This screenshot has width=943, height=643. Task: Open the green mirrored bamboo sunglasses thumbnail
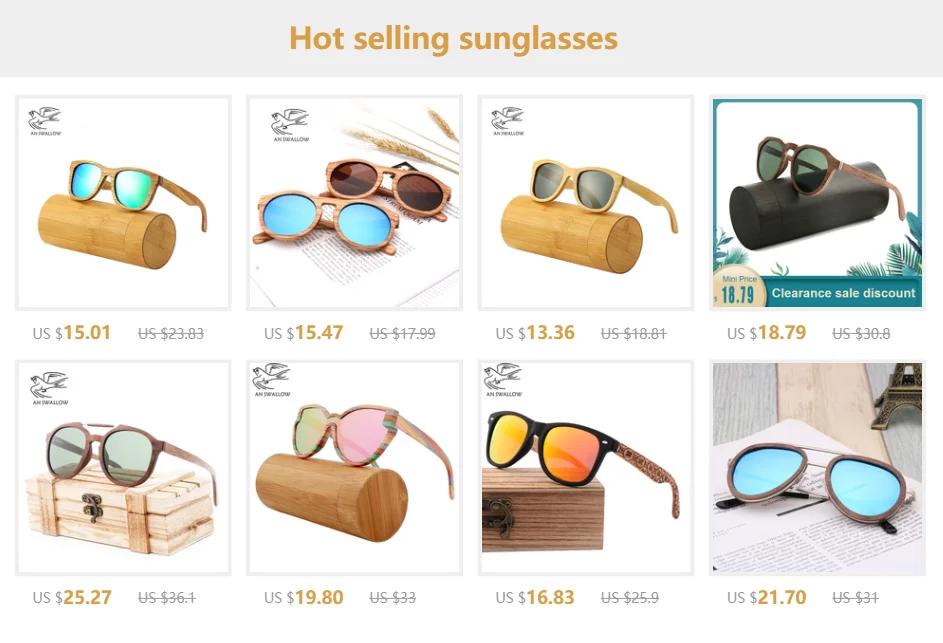(x=123, y=203)
